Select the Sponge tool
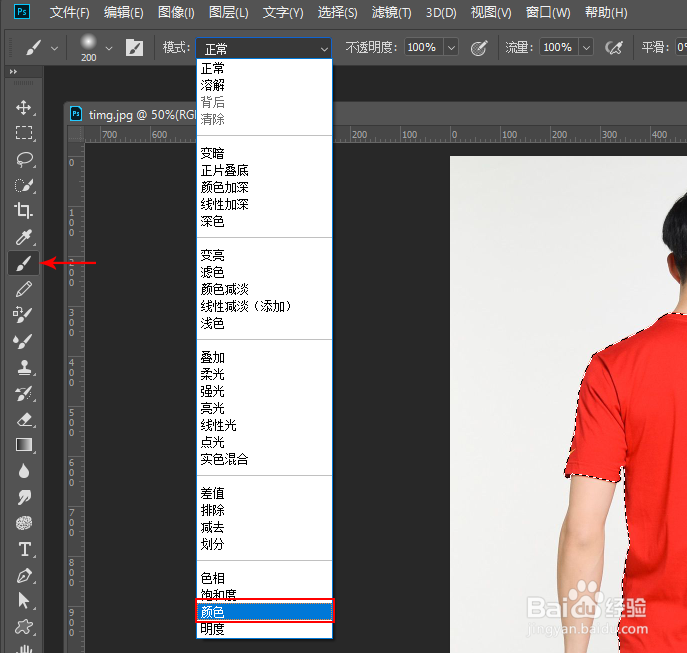687x653 pixels. tap(24, 523)
